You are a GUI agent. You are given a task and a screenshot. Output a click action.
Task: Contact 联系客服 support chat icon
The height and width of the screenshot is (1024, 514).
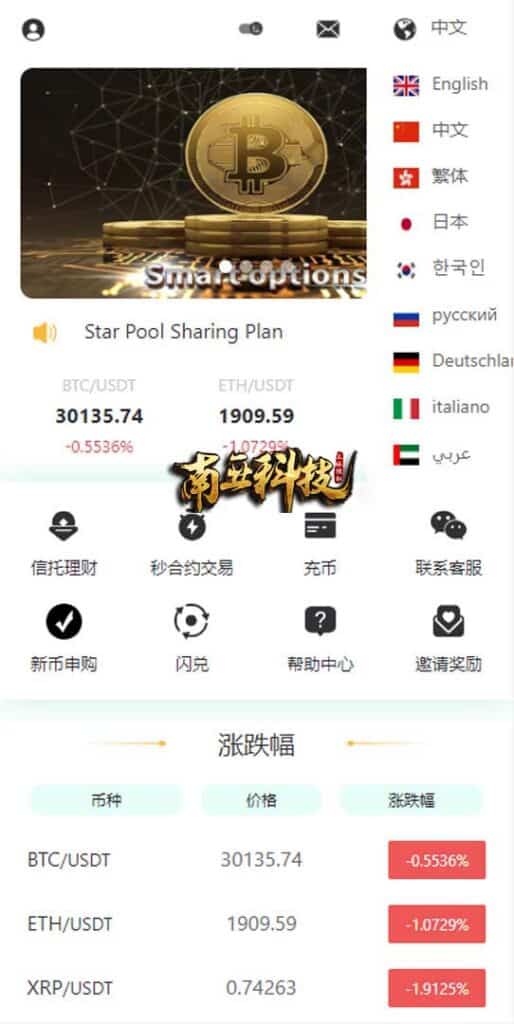pos(448,525)
